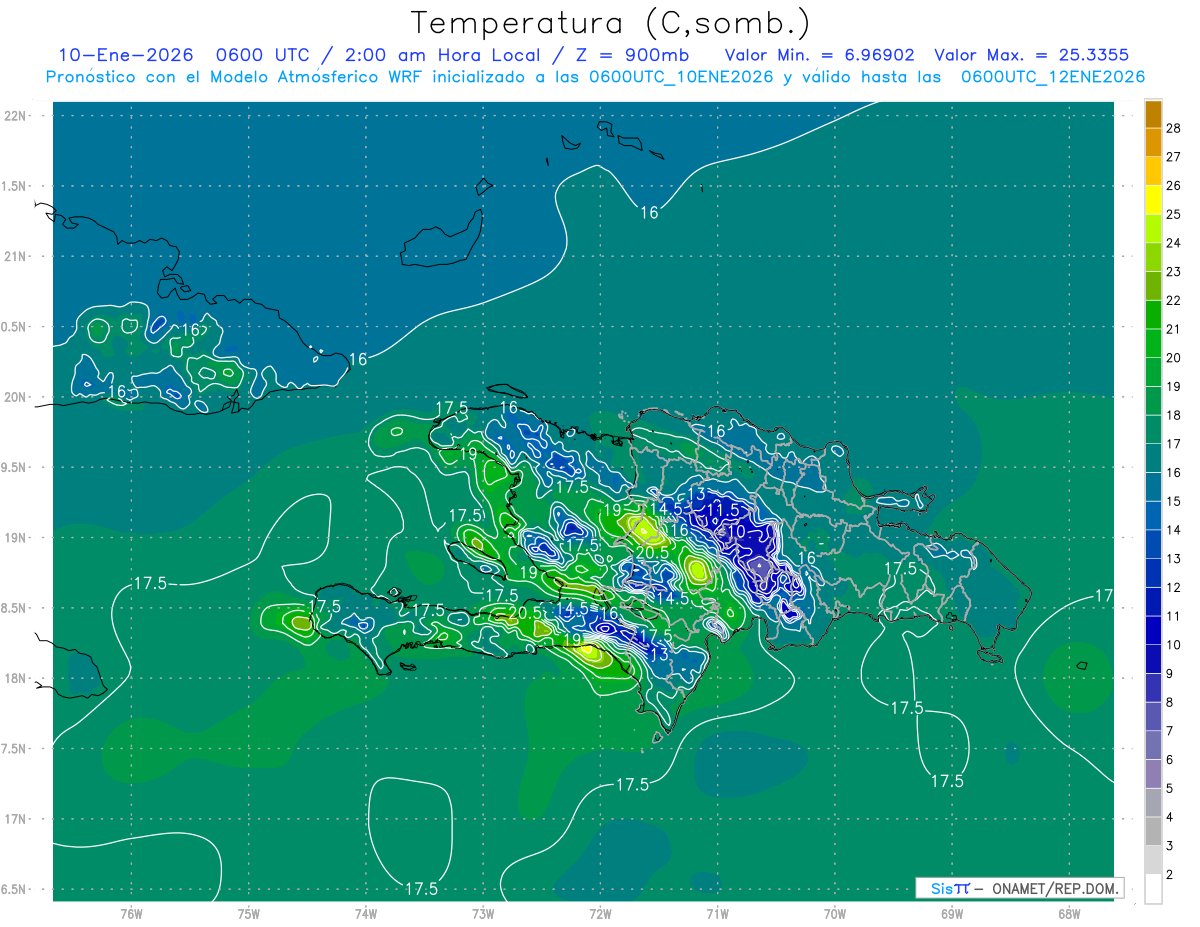Click the gray colorbar segment between 3 and 4
The height and width of the screenshot is (927, 1200).
click(x=1153, y=831)
